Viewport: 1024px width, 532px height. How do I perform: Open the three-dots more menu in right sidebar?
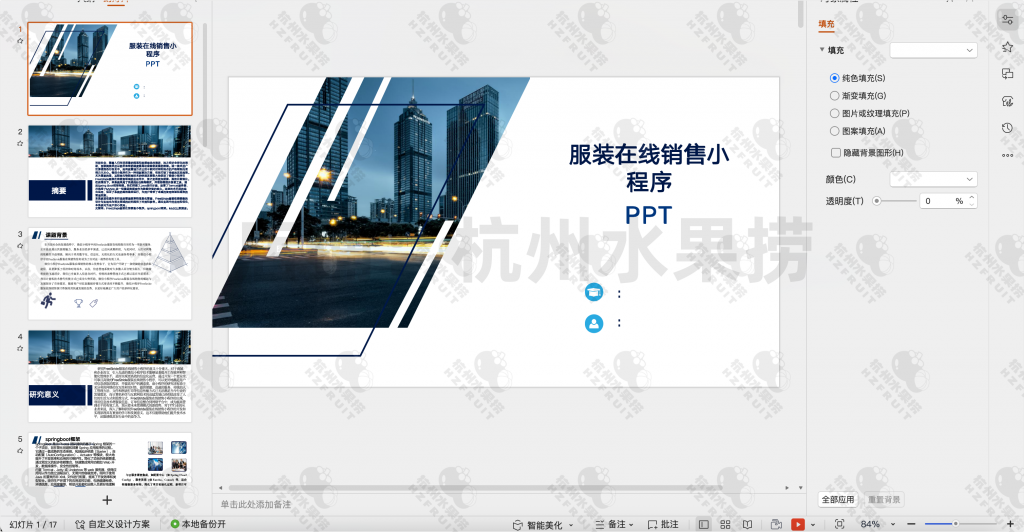coord(1008,155)
